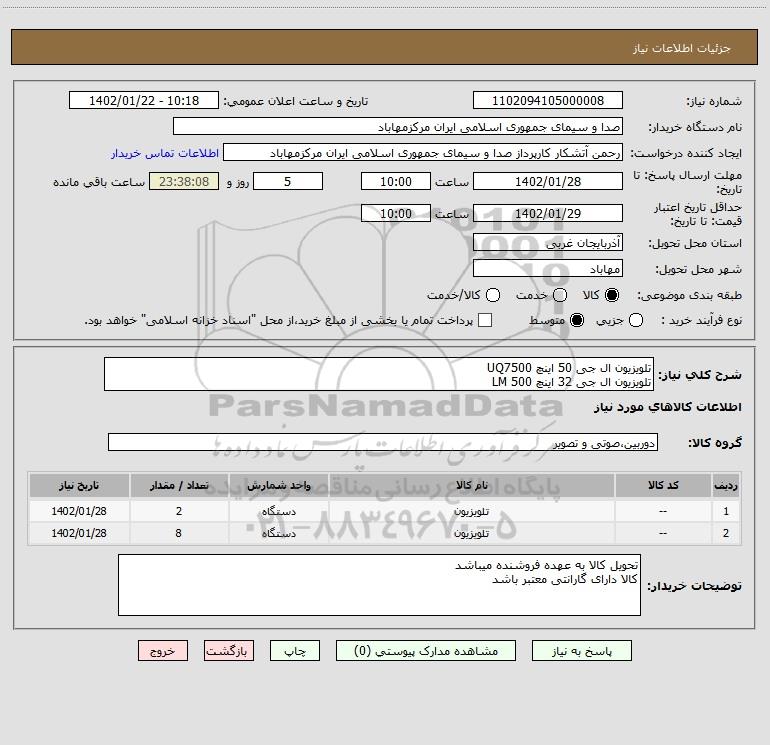Click the نام کالا column header

click(471, 485)
